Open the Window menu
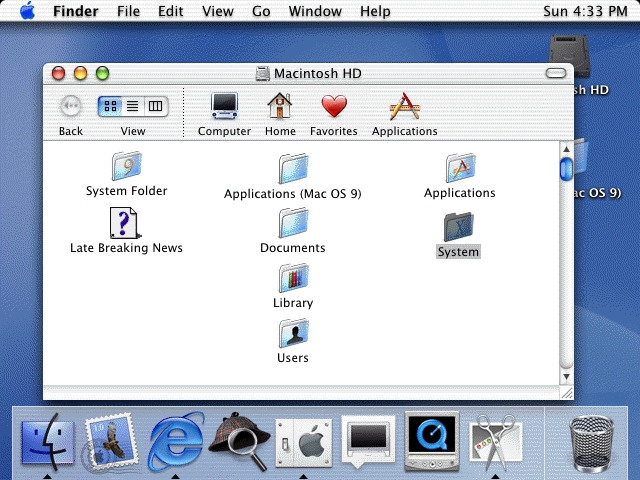 315,11
